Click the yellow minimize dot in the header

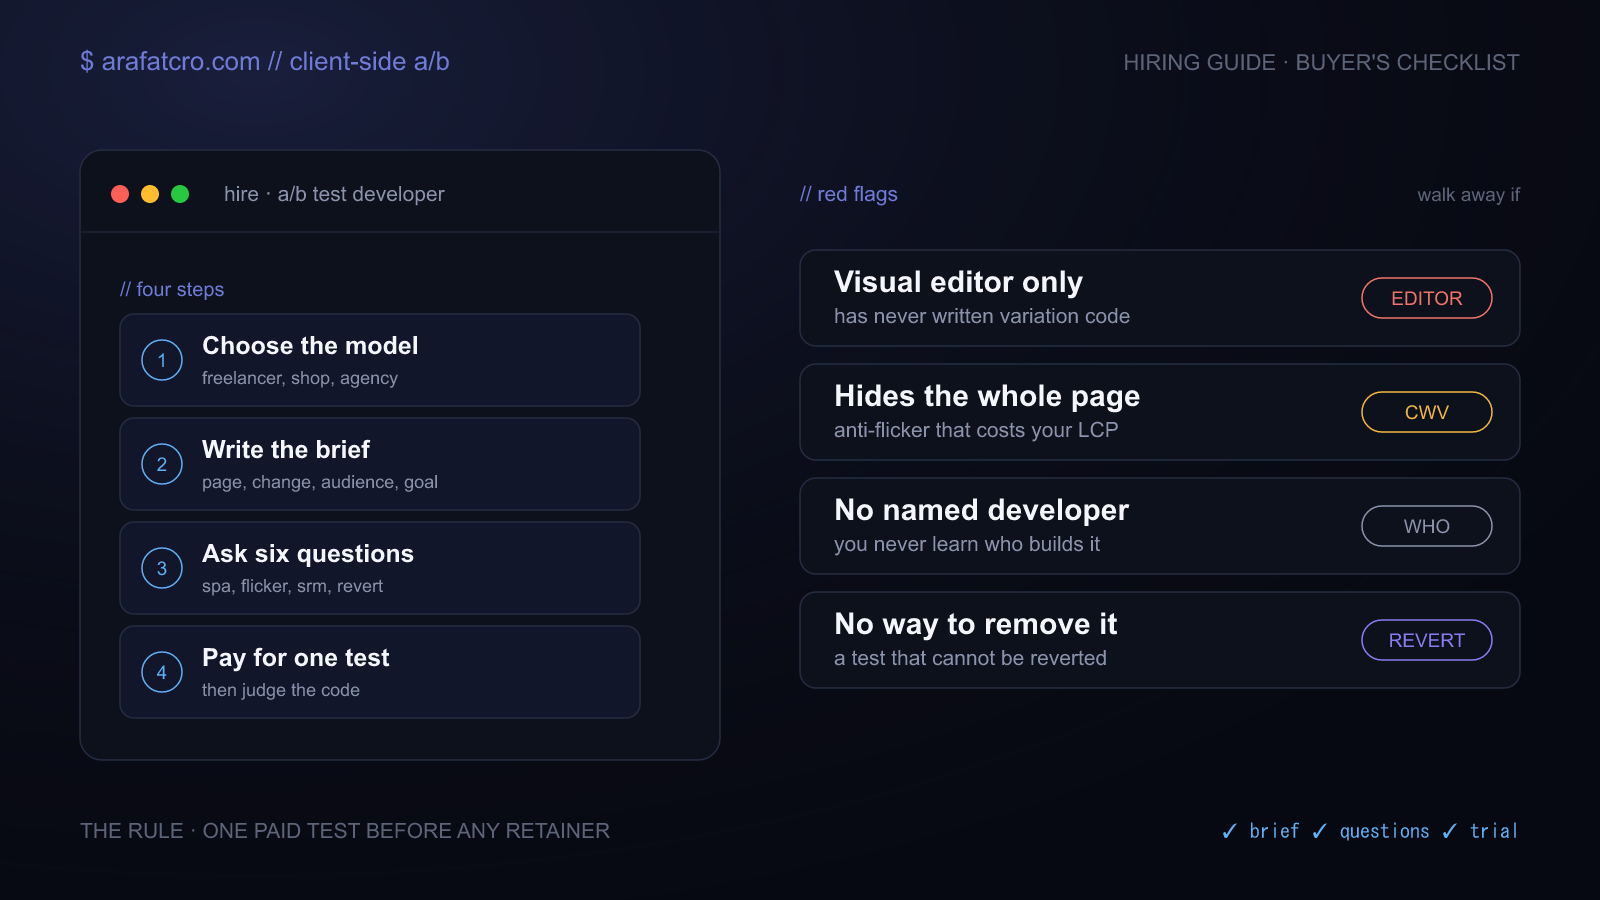pos(150,194)
